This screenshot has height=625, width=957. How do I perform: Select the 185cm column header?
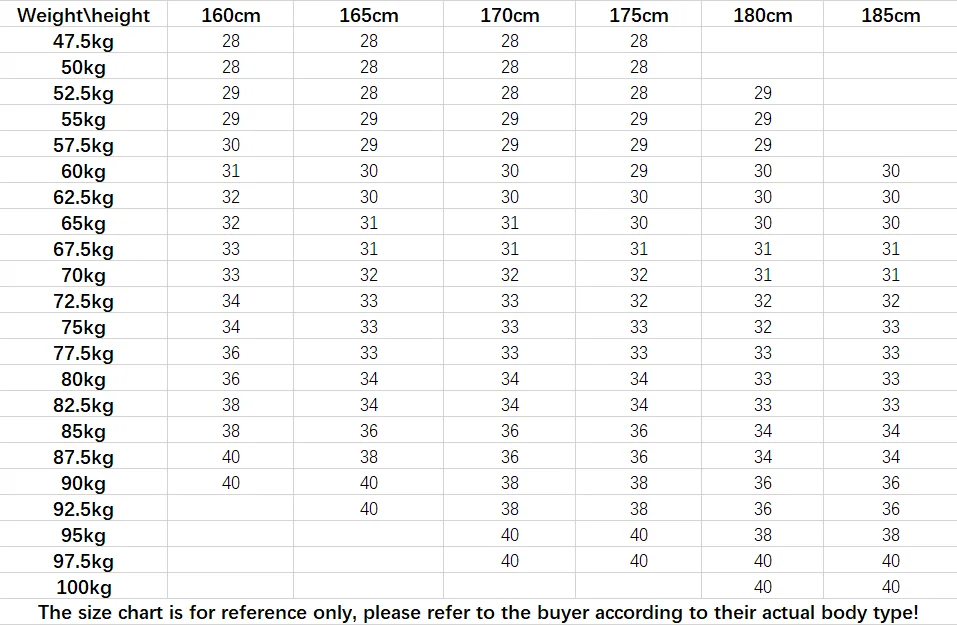[890, 15]
